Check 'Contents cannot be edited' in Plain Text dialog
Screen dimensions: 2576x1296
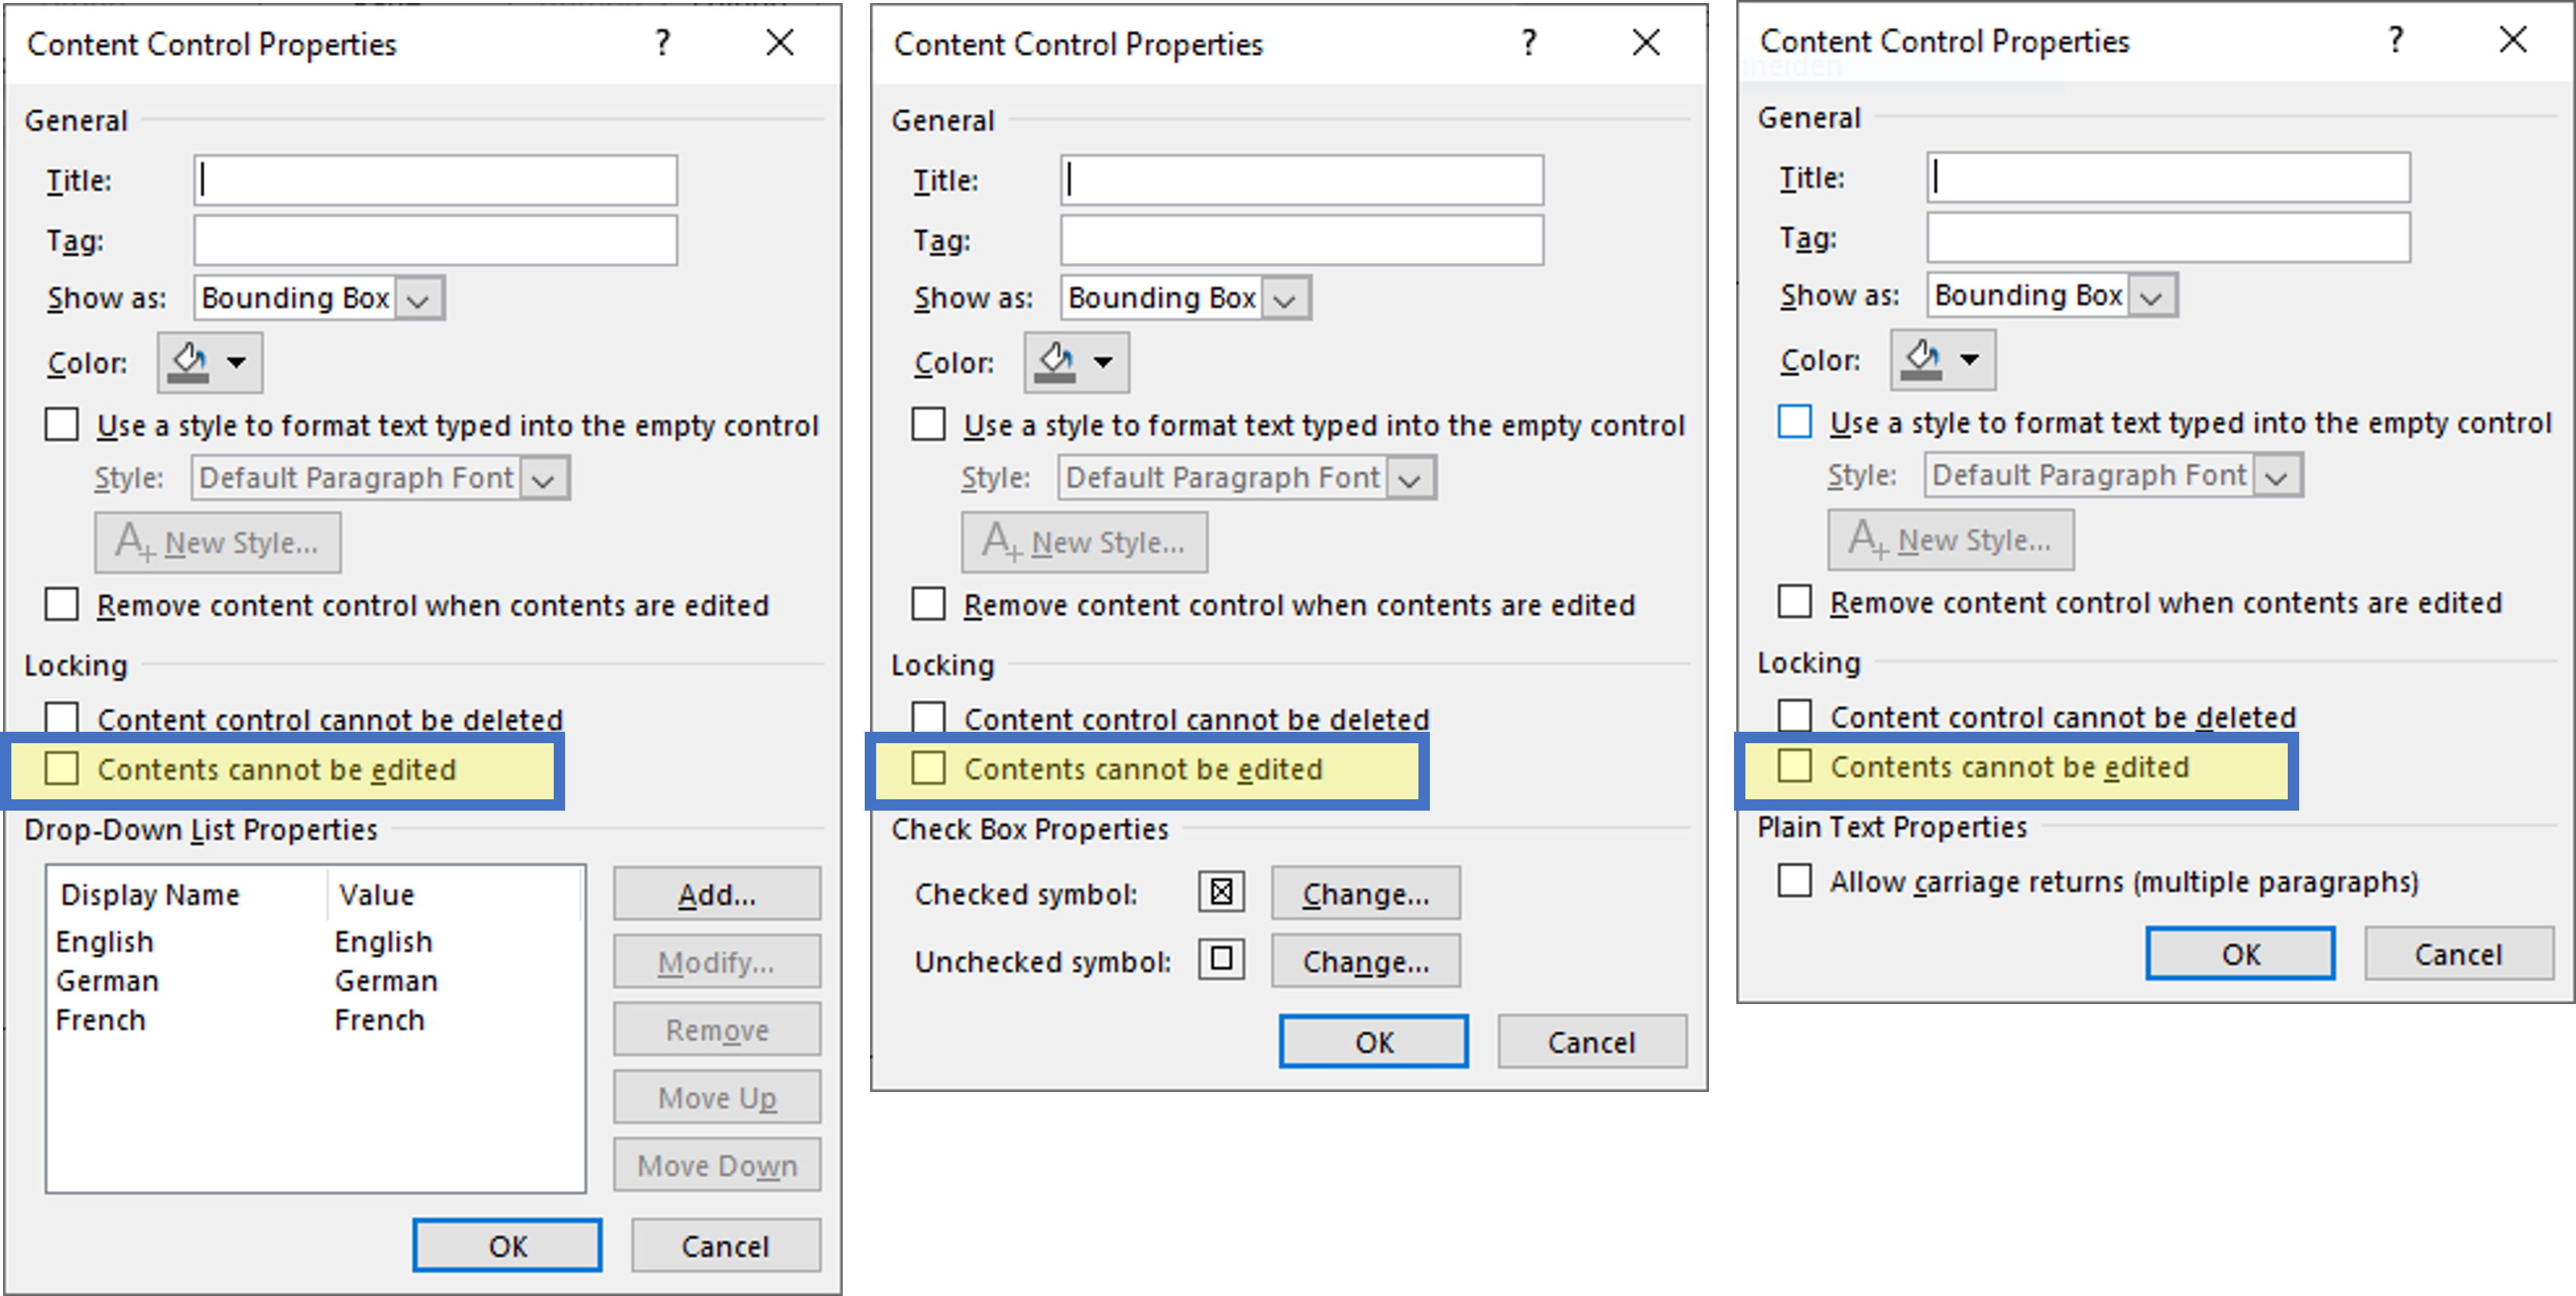point(1795,766)
